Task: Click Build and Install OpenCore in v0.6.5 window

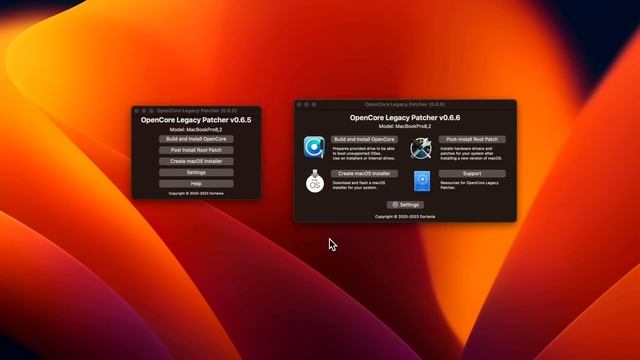Action: point(196,139)
